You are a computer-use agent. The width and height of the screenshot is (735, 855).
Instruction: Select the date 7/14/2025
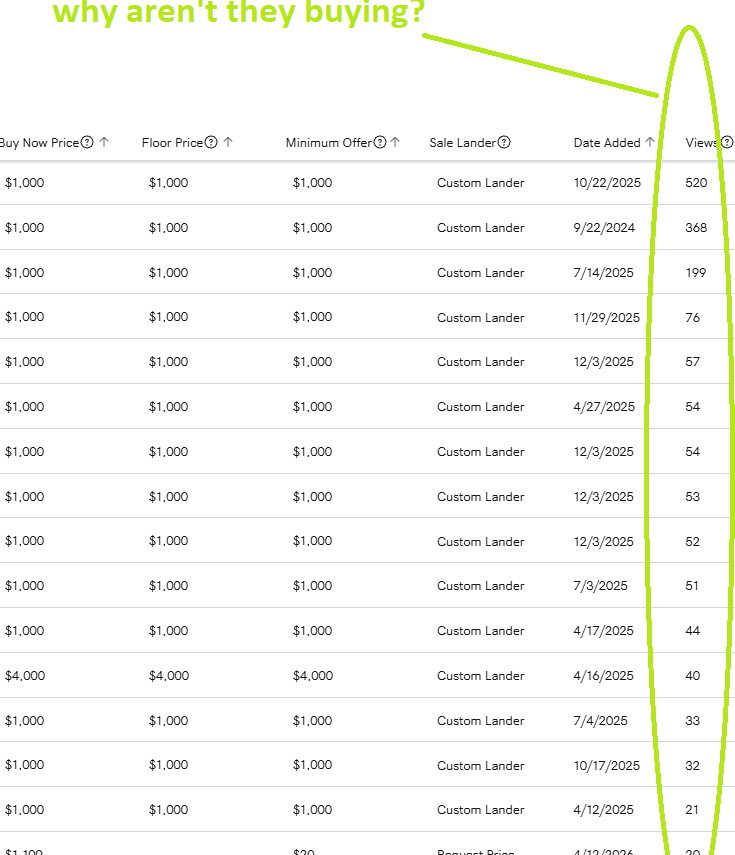pyautogui.click(x=604, y=273)
